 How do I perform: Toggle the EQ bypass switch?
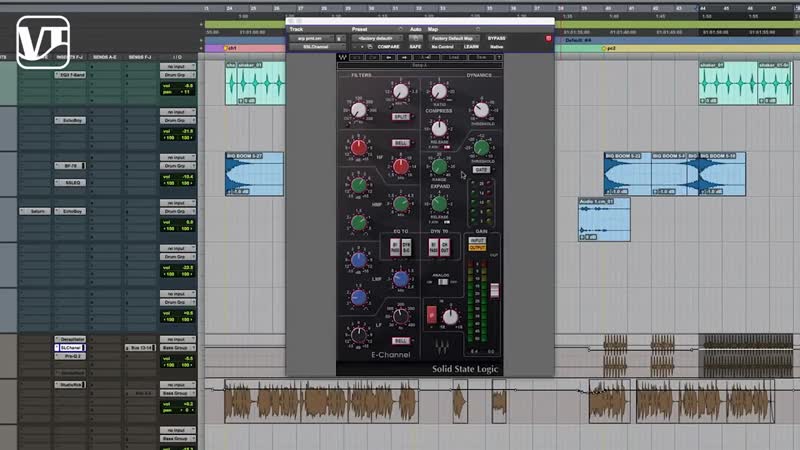coord(395,247)
